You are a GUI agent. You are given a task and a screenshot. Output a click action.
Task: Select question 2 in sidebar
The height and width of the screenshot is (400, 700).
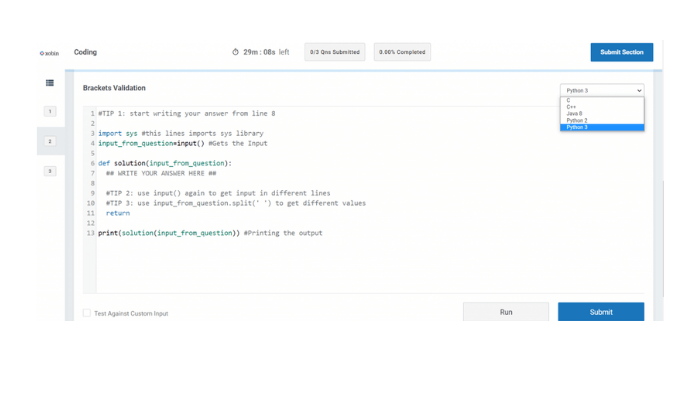tap(50, 141)
